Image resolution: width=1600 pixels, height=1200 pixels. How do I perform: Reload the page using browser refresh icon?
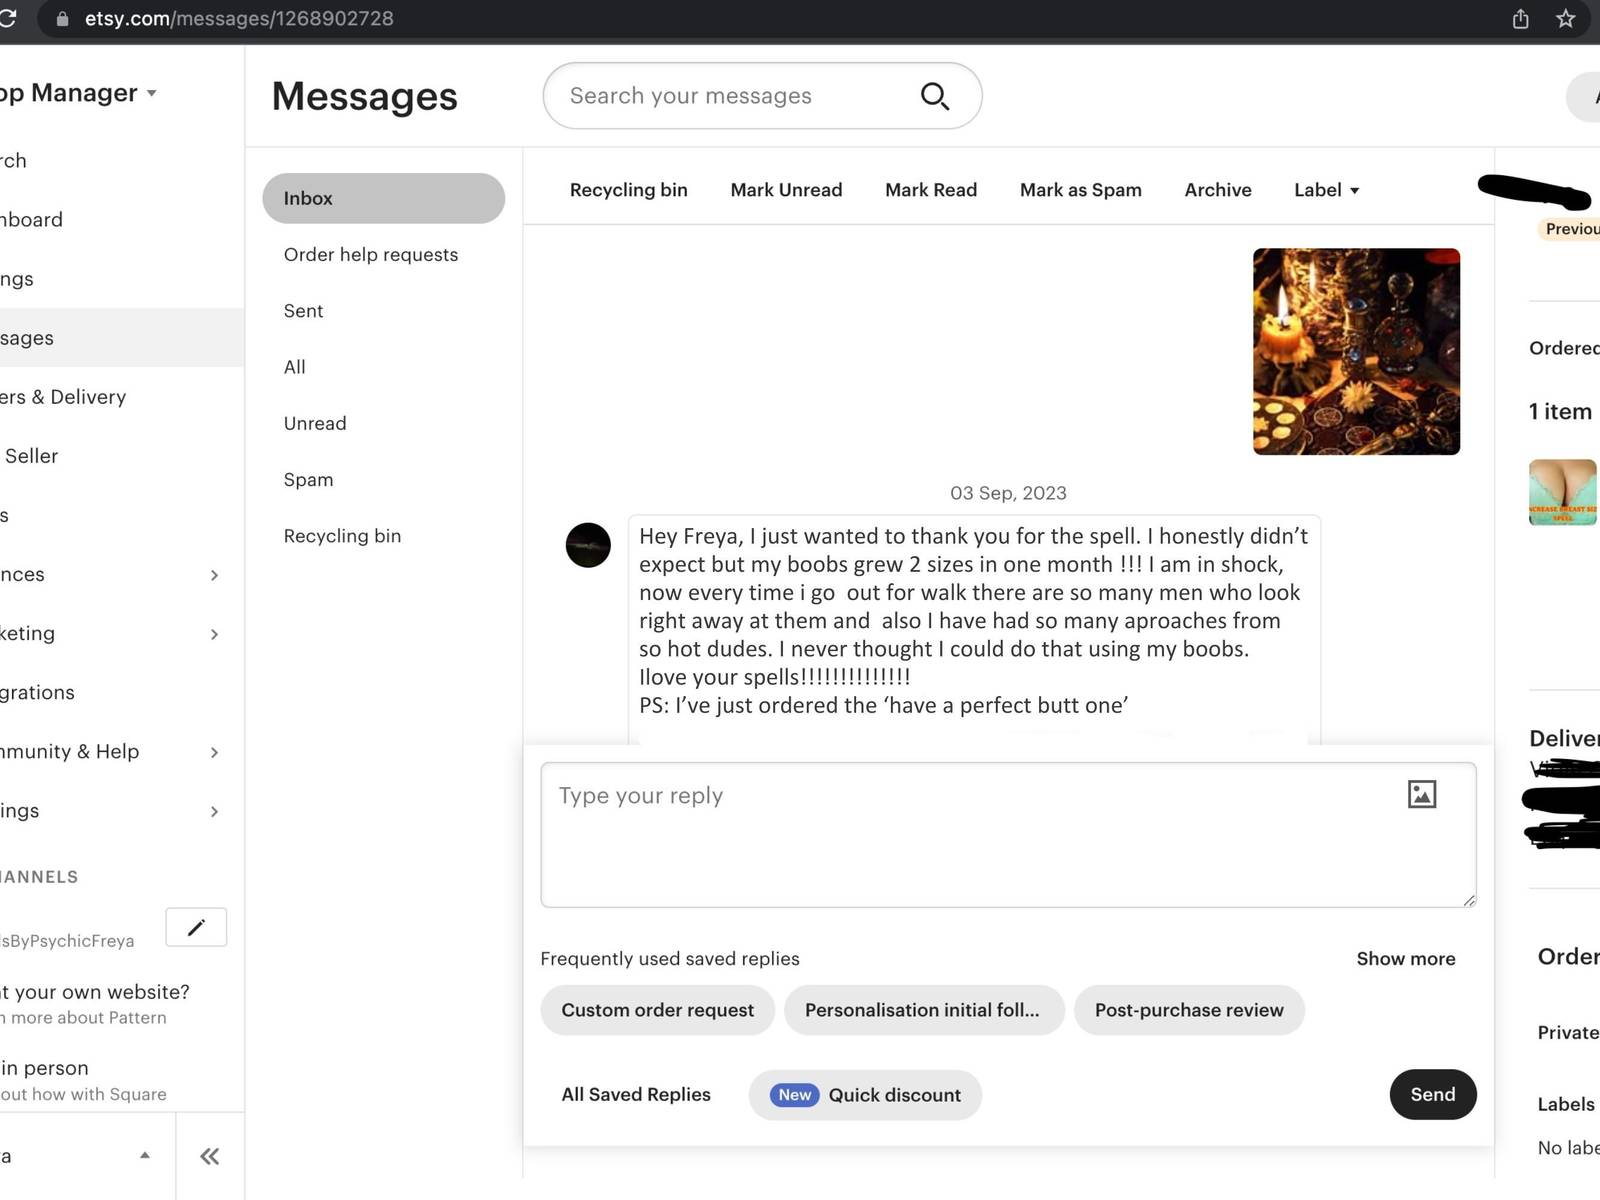(8, 19)
